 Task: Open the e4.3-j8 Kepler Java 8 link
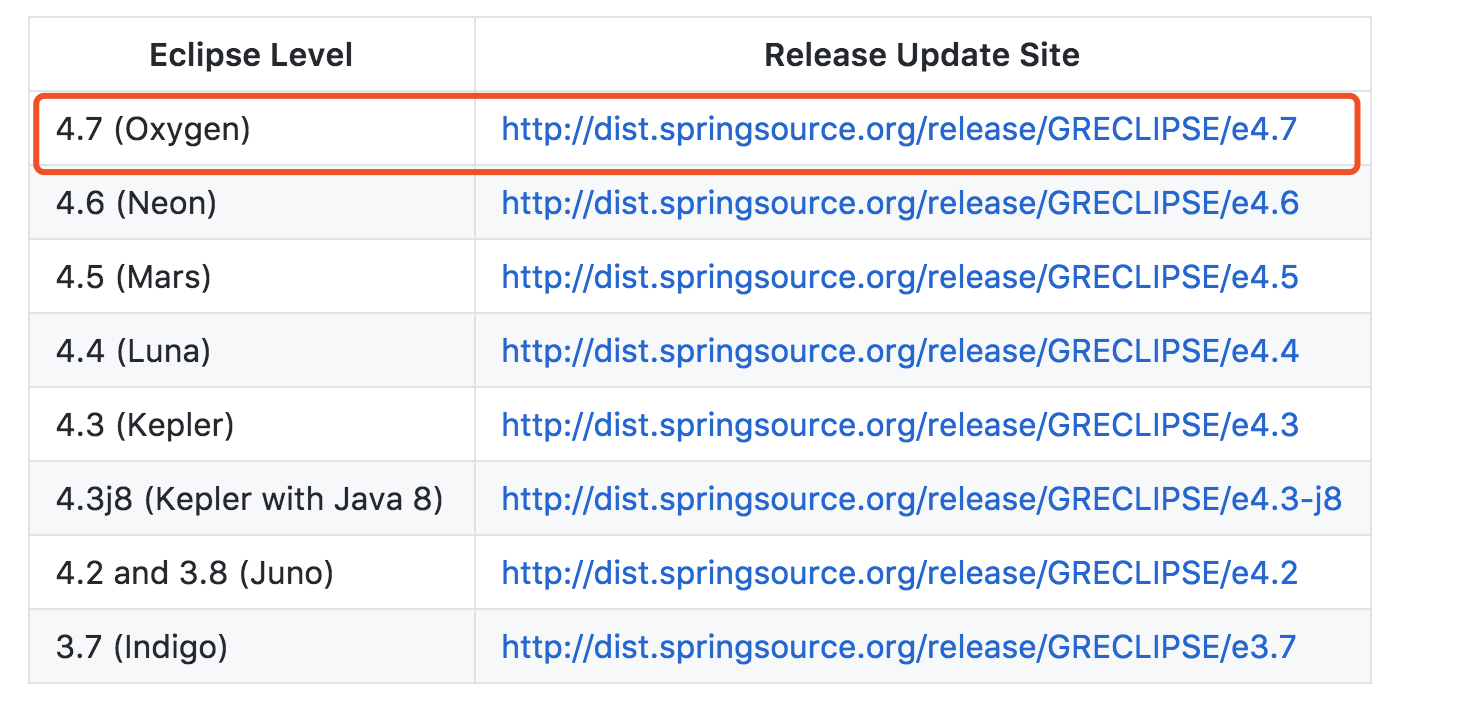point(921,499)
